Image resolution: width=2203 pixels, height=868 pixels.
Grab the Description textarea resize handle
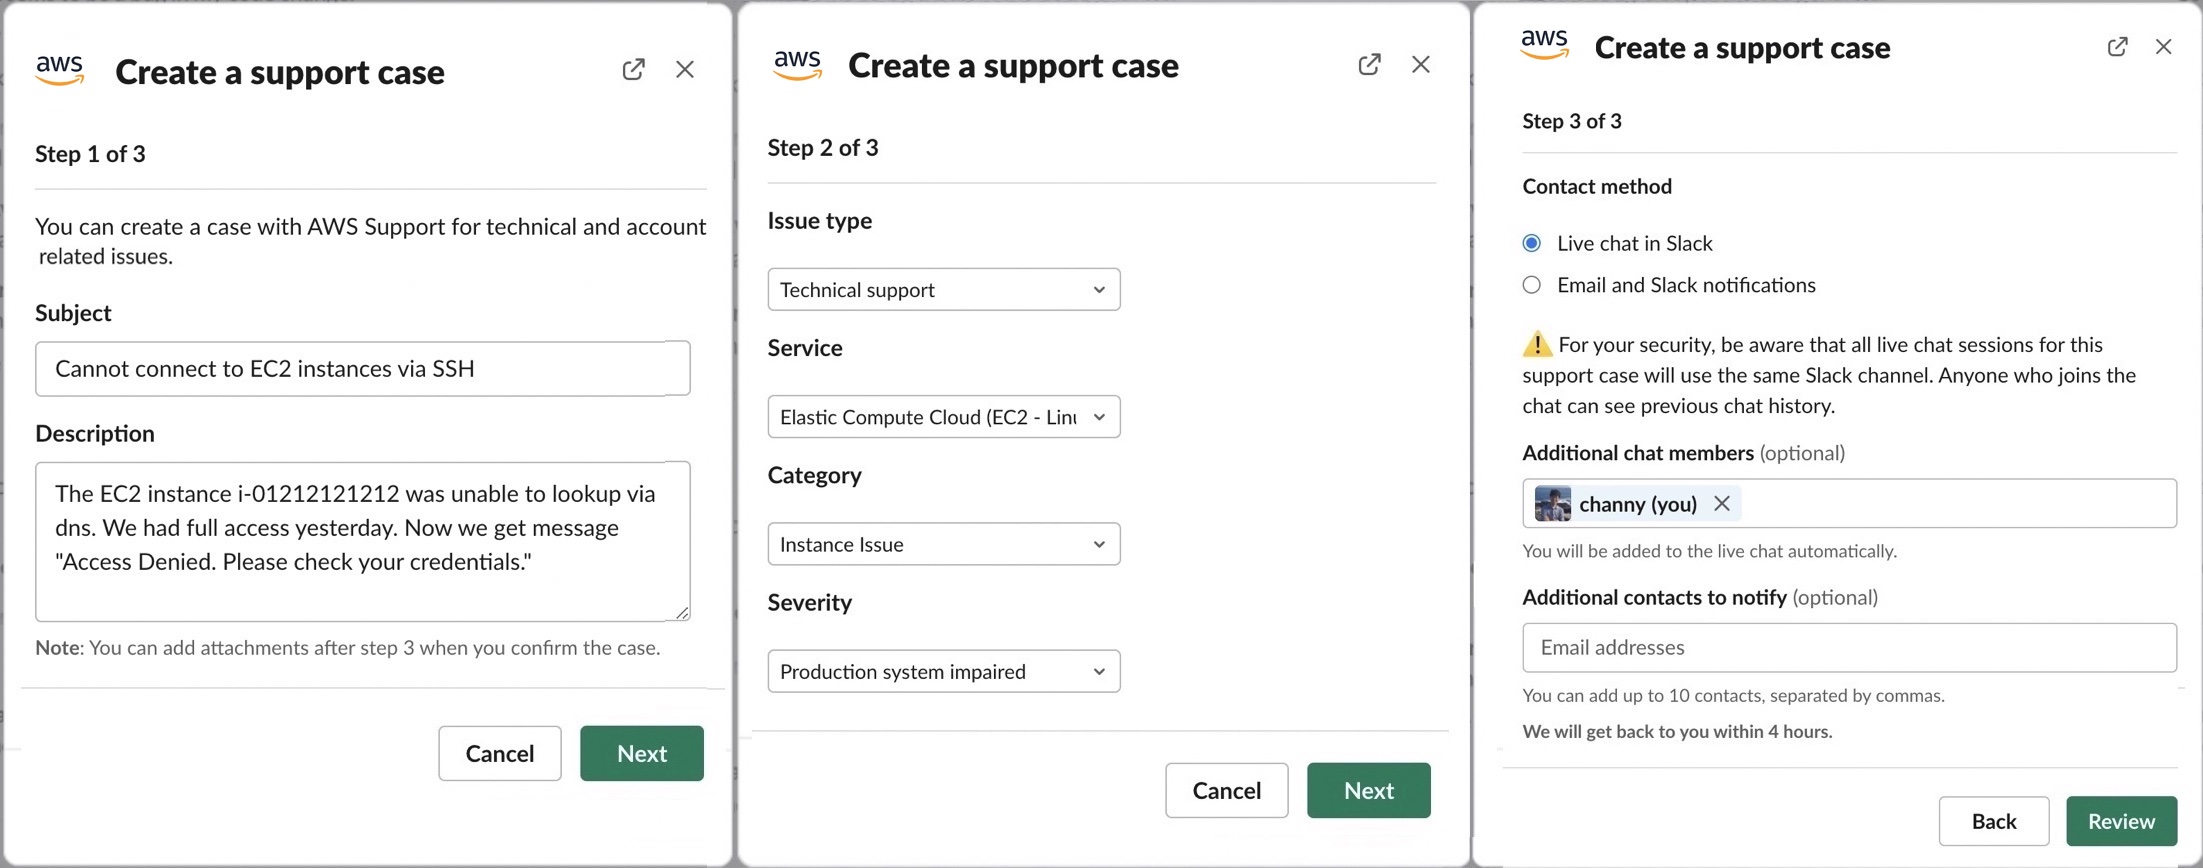[682, 612]
